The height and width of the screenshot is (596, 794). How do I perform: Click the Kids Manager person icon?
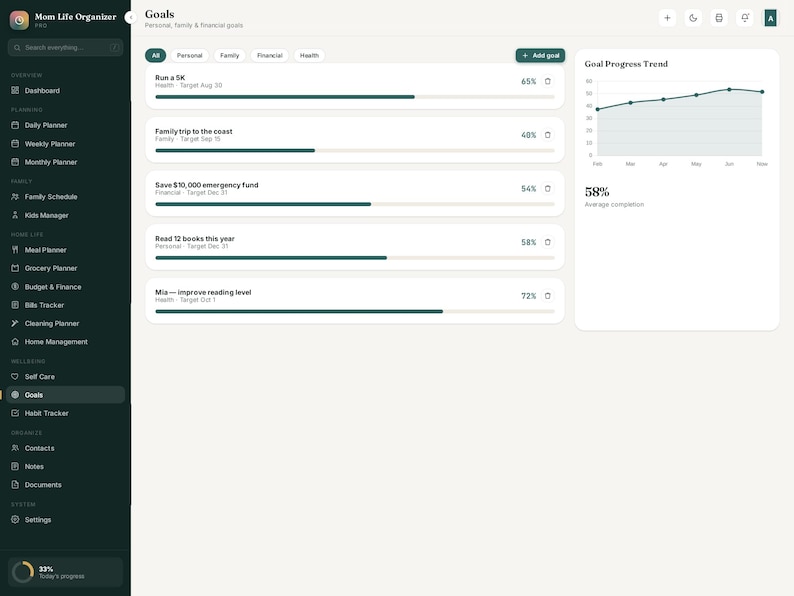(15, 215)
